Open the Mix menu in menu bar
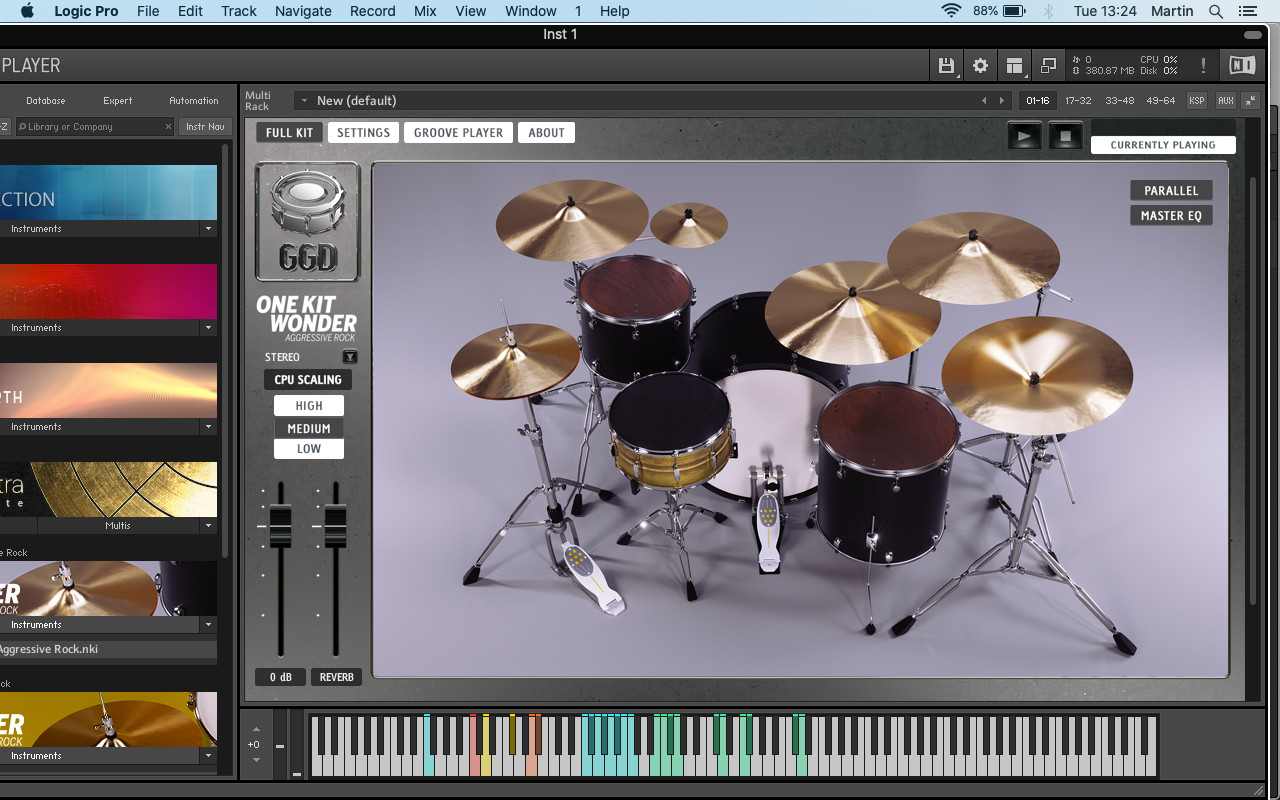This screenshot has height=800, width=1280. tap(425, 11)
